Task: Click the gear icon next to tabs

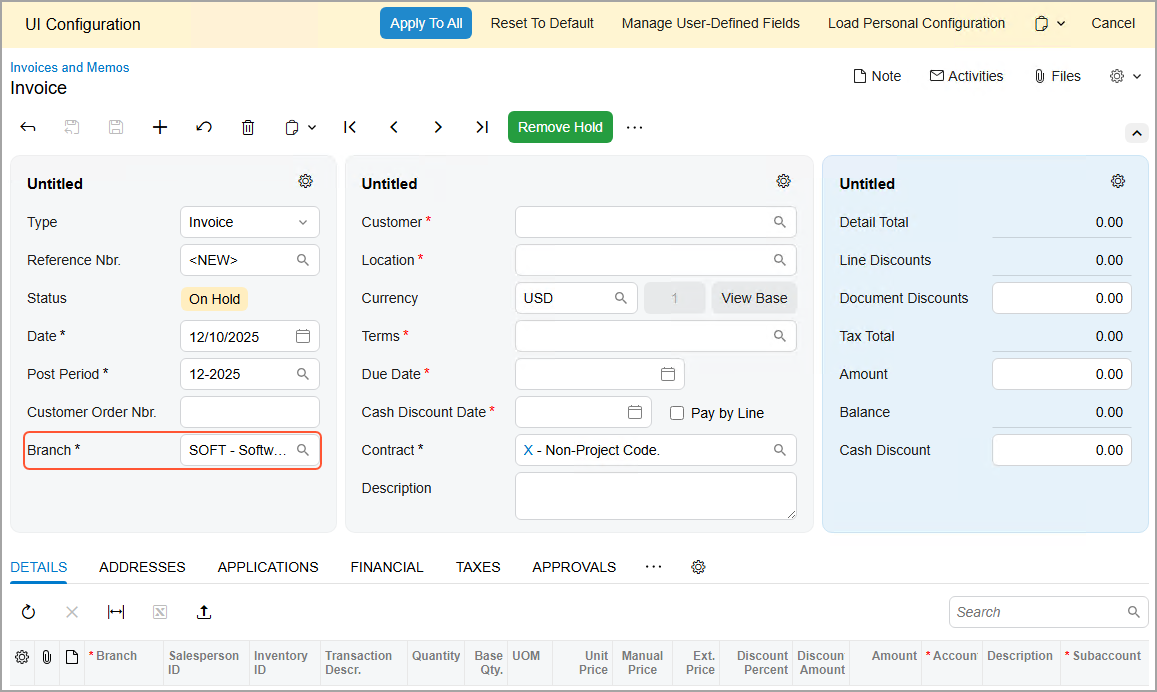Action: tap(698, 567)
